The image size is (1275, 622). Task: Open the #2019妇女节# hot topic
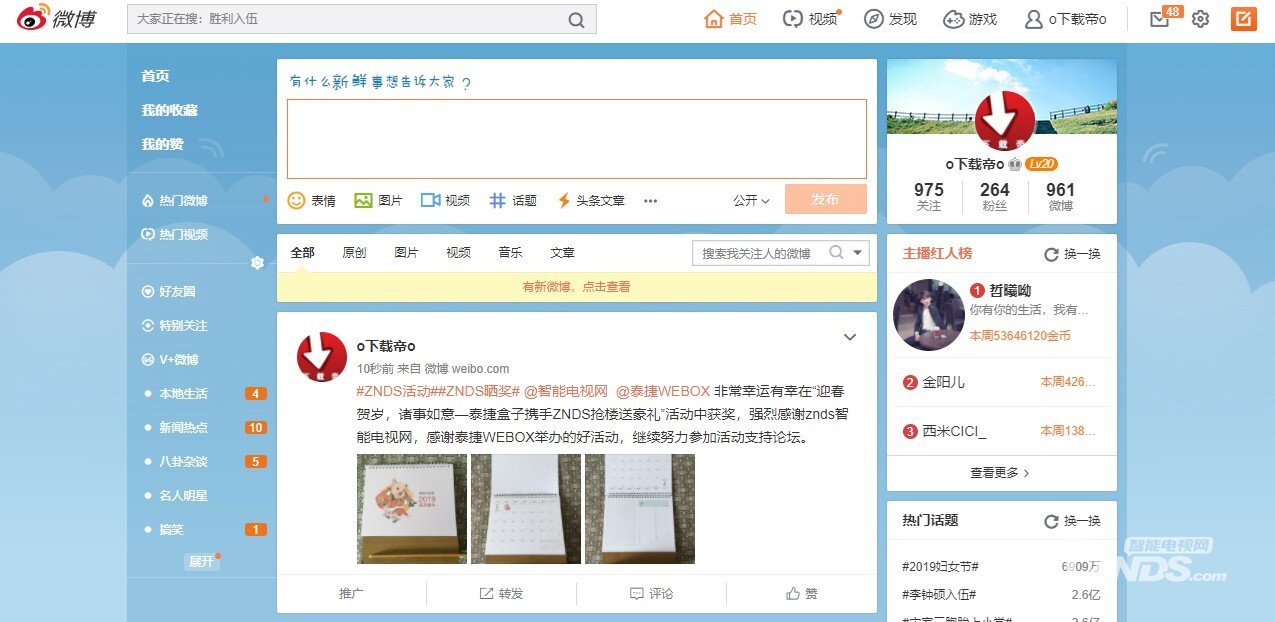tap(940, 567)
